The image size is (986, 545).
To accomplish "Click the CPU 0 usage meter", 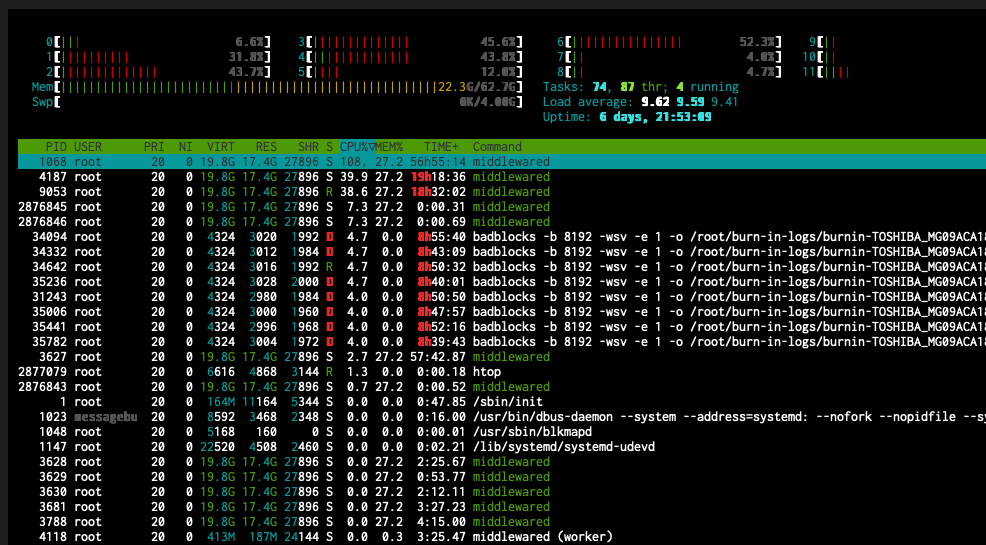I will point(158,42).
